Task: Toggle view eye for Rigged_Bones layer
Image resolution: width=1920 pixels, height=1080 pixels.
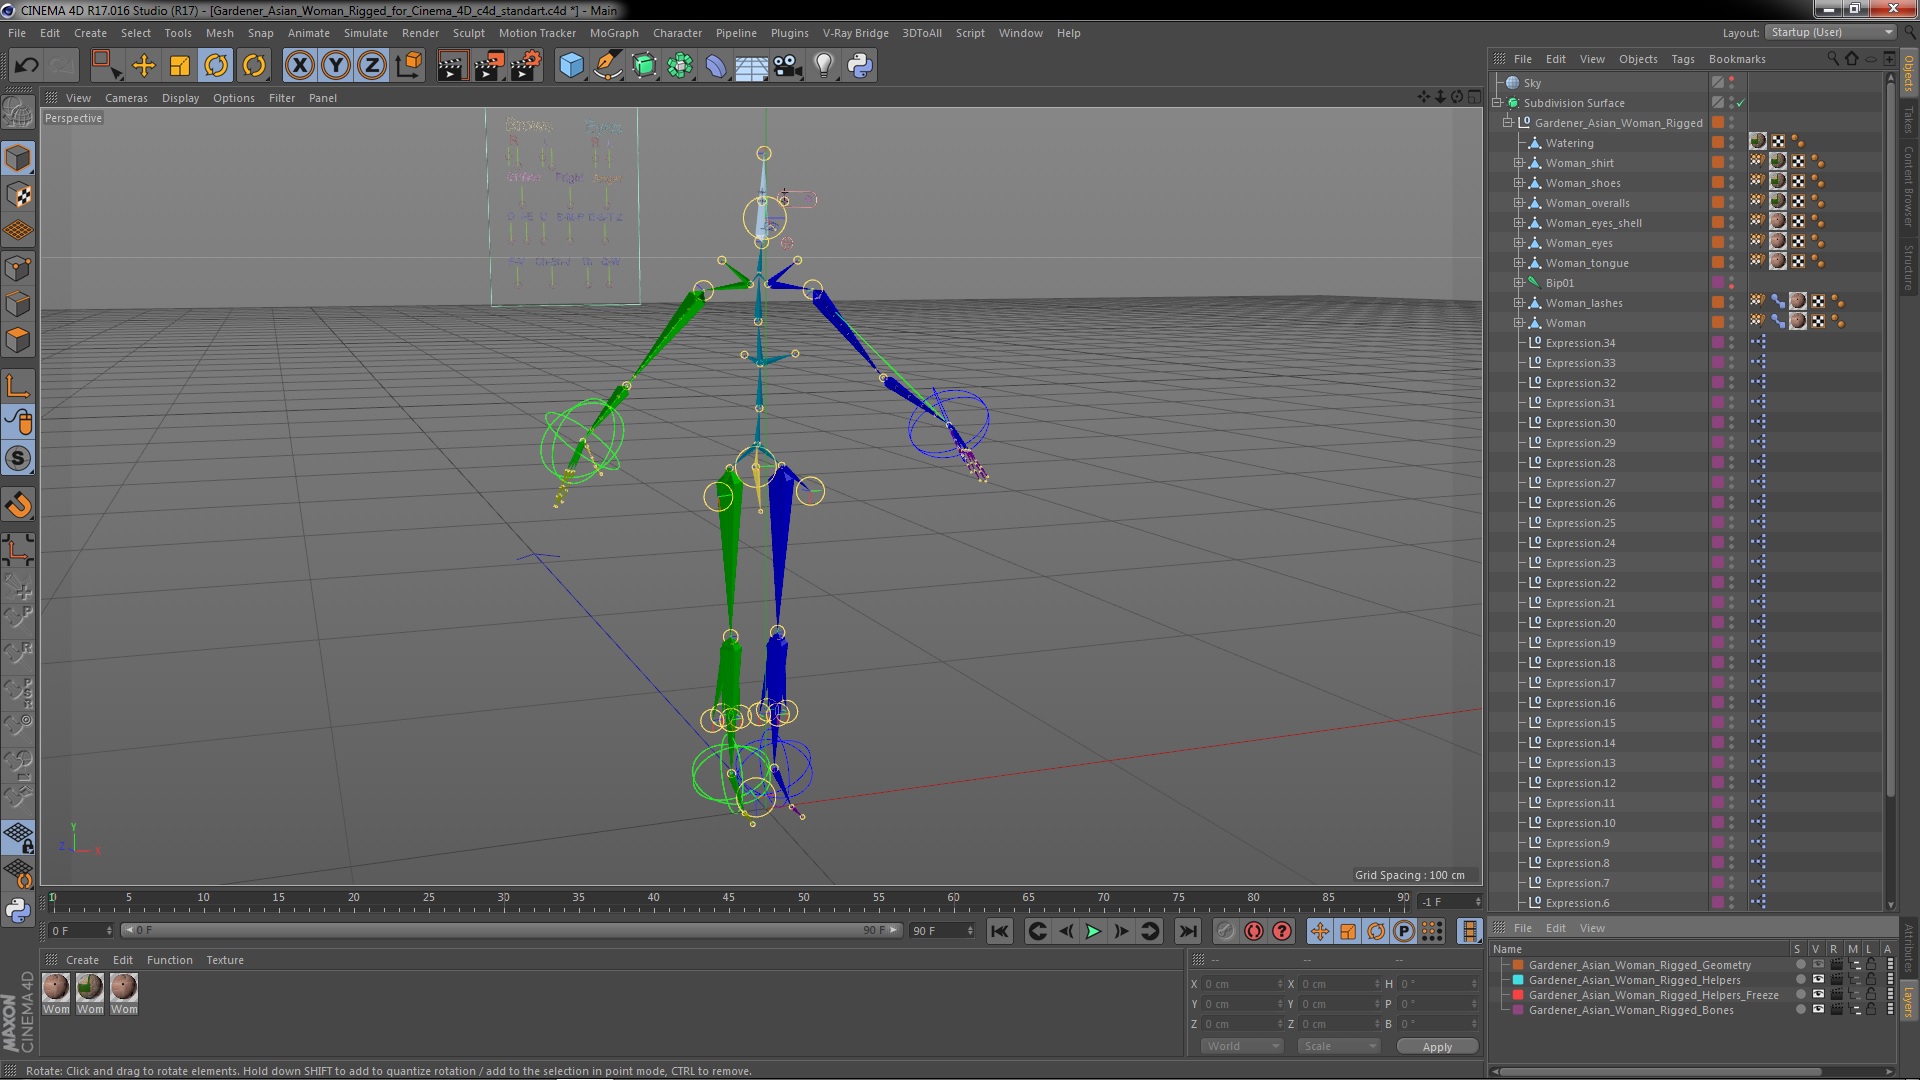Action: pyautogui.click(x=1818, y=1010)
